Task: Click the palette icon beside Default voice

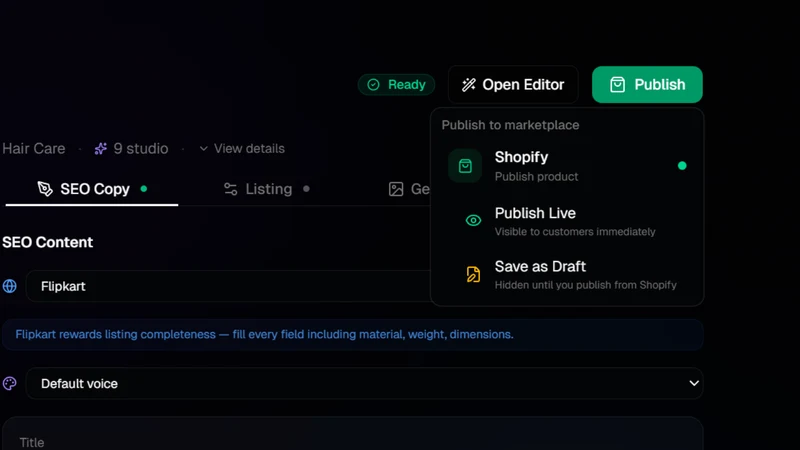Action: coord(10,383)
